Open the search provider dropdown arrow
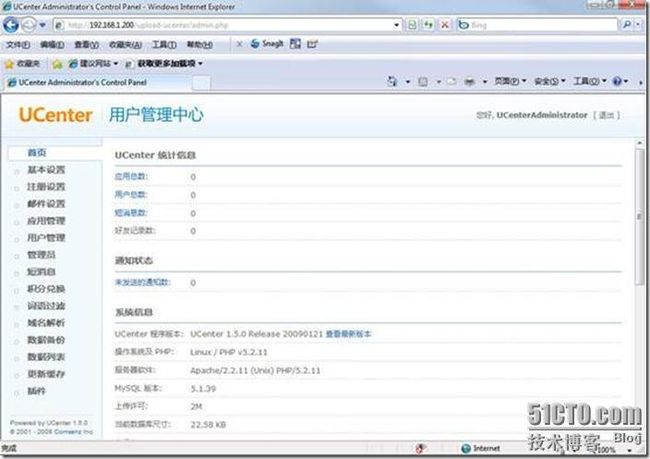650x459 pixels. coord(638,25)
